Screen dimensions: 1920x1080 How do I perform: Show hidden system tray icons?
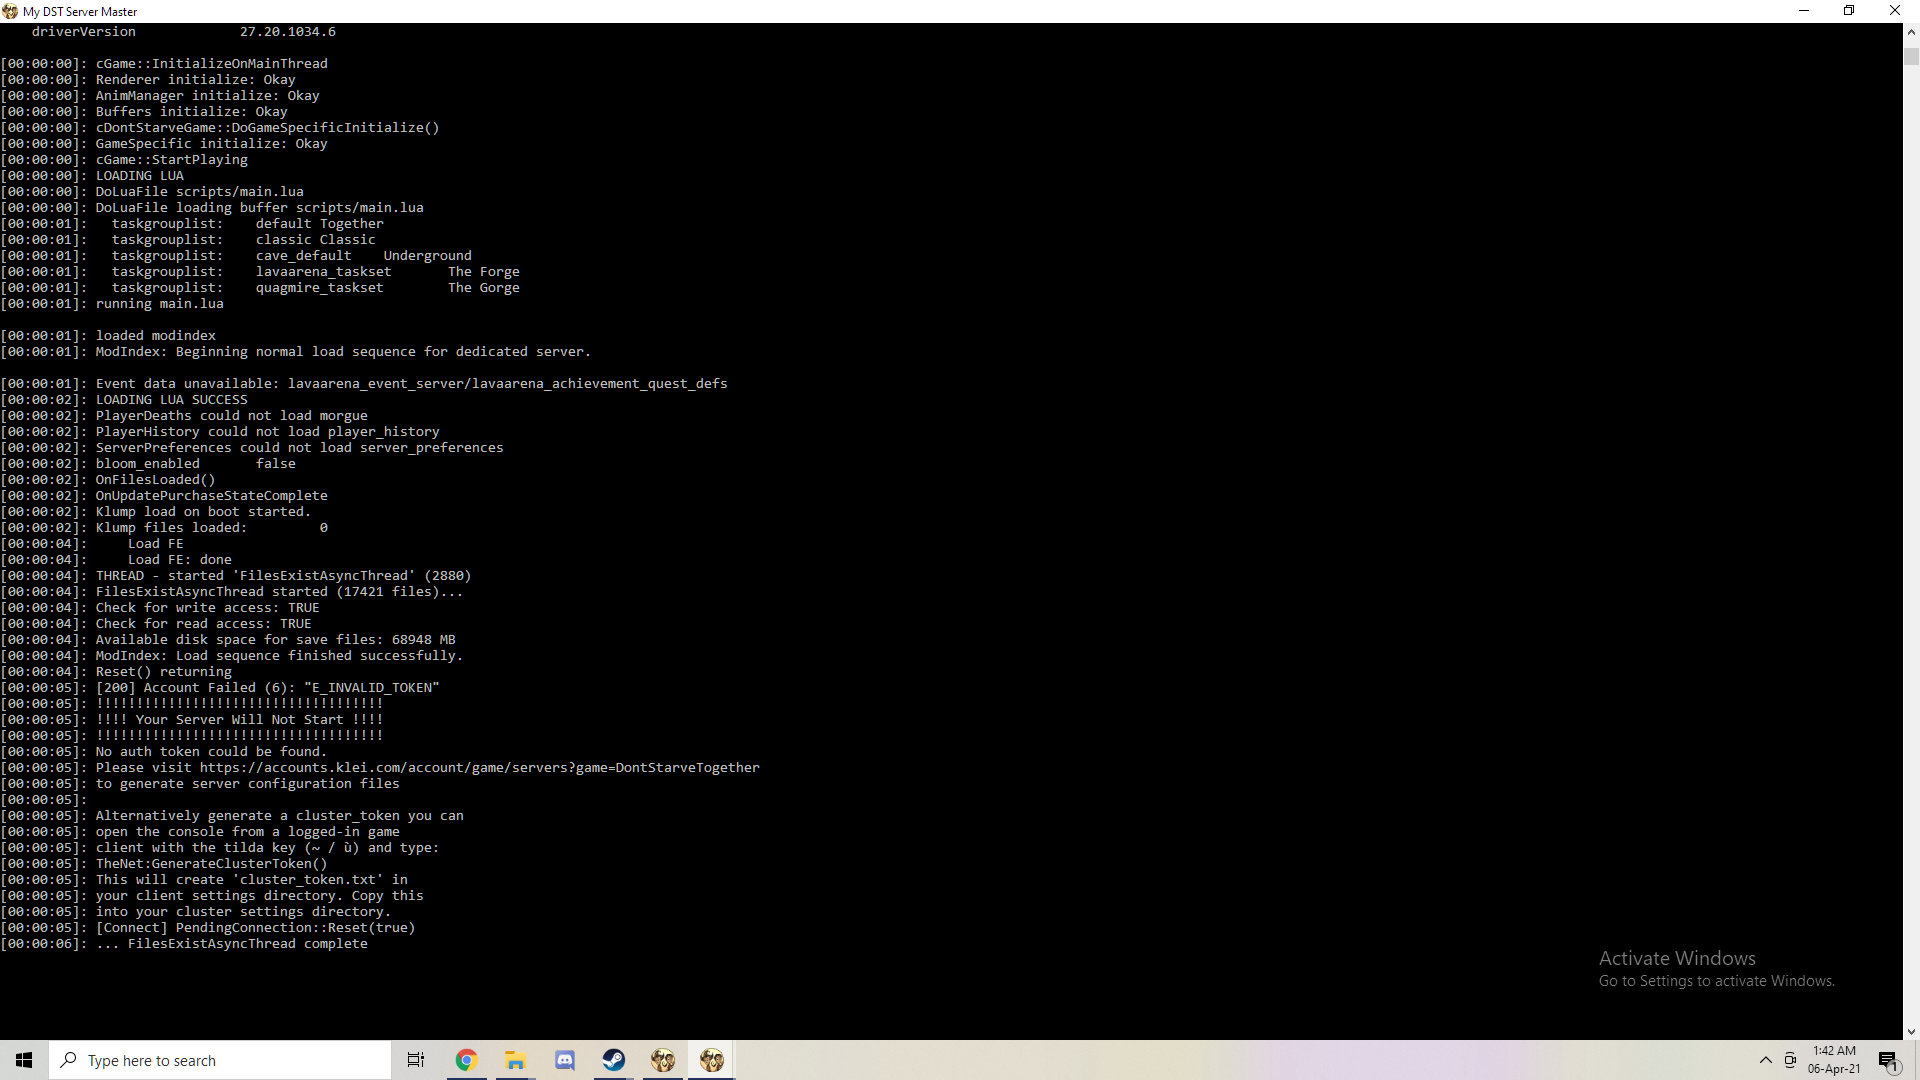[1766, 1060]
